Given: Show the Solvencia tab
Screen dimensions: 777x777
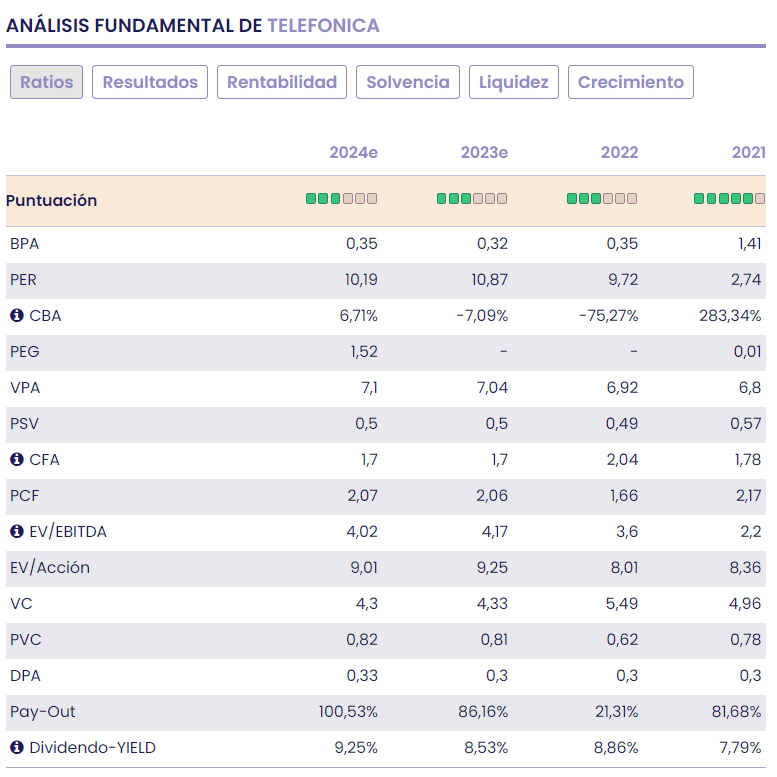Looking at the screenshot, I should click(x=408, y=82).
